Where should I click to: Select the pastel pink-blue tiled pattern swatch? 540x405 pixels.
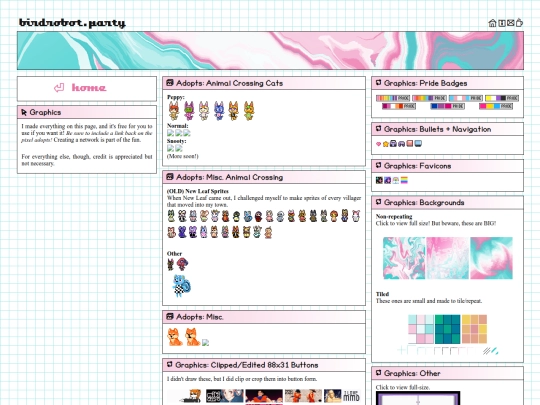(421, 329)
